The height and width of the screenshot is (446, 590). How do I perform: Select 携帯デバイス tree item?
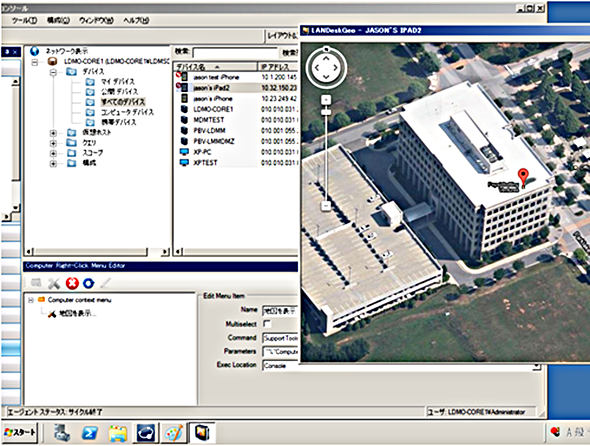119,122
